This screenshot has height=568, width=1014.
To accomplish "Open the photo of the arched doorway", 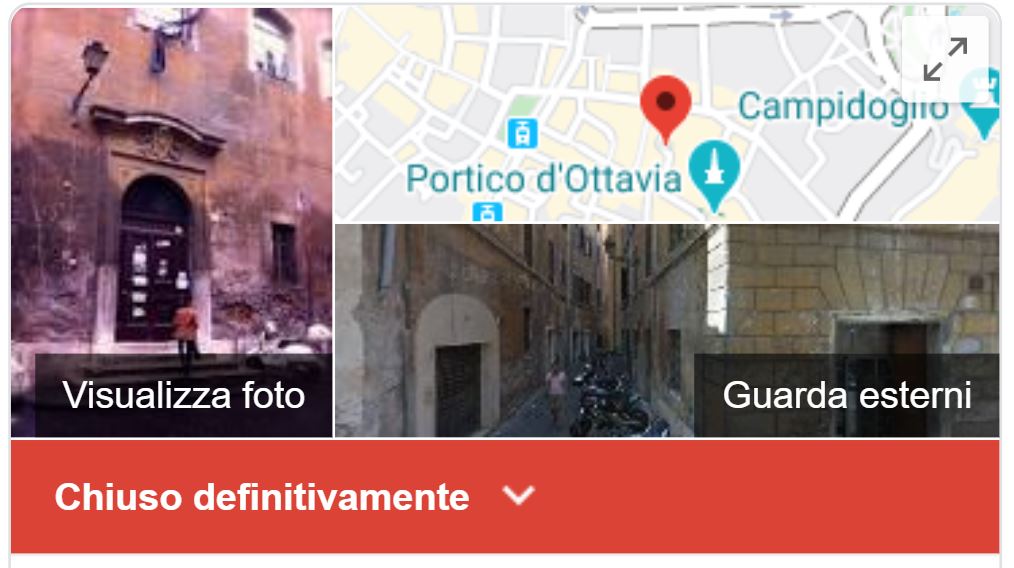I will pos(171,222).
